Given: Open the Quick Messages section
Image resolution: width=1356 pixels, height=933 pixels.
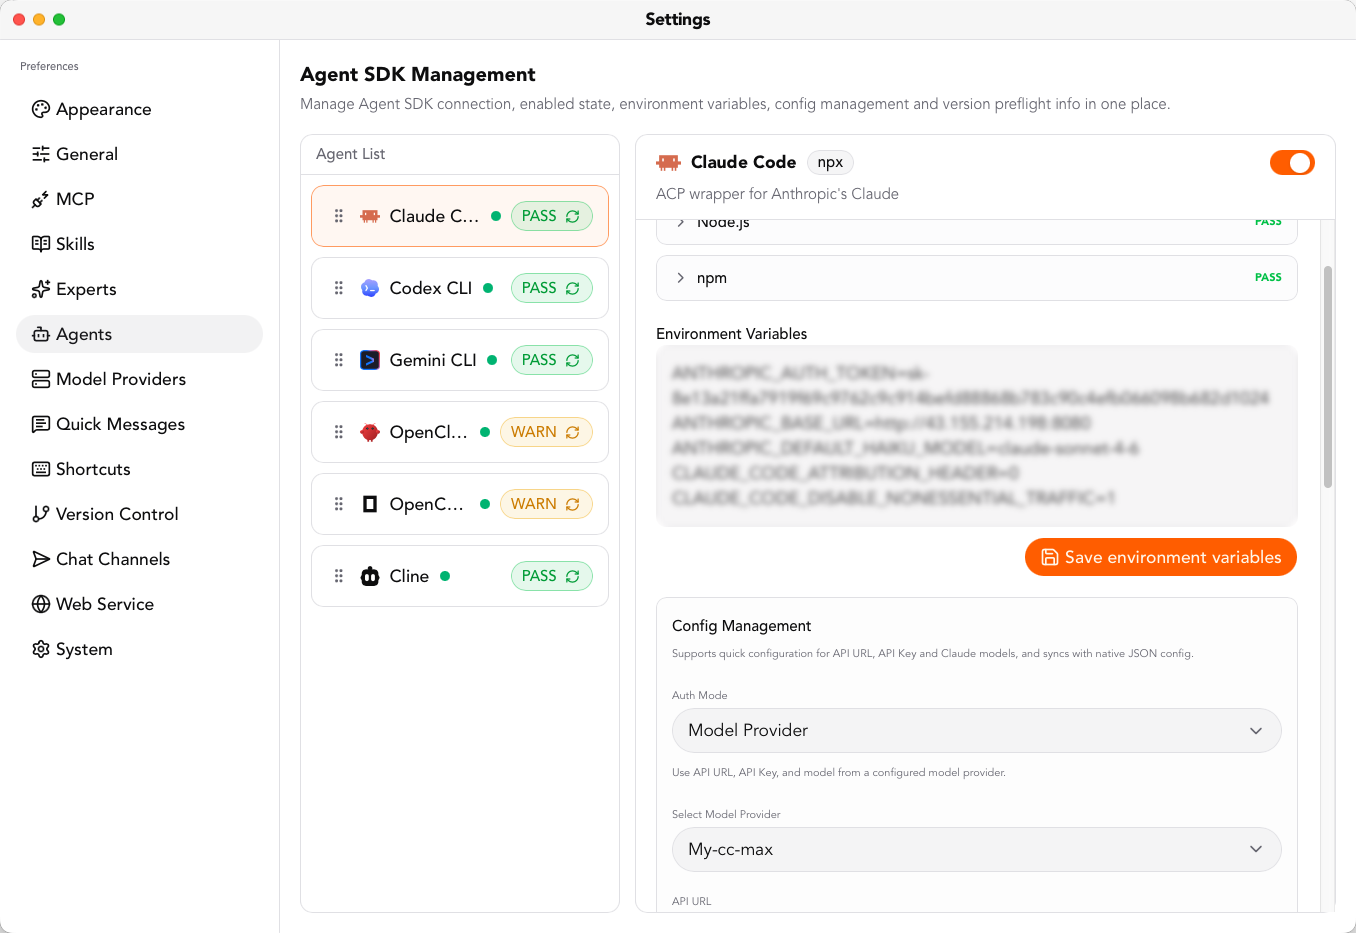Looking at the screenshot, I should click(139, 424).
